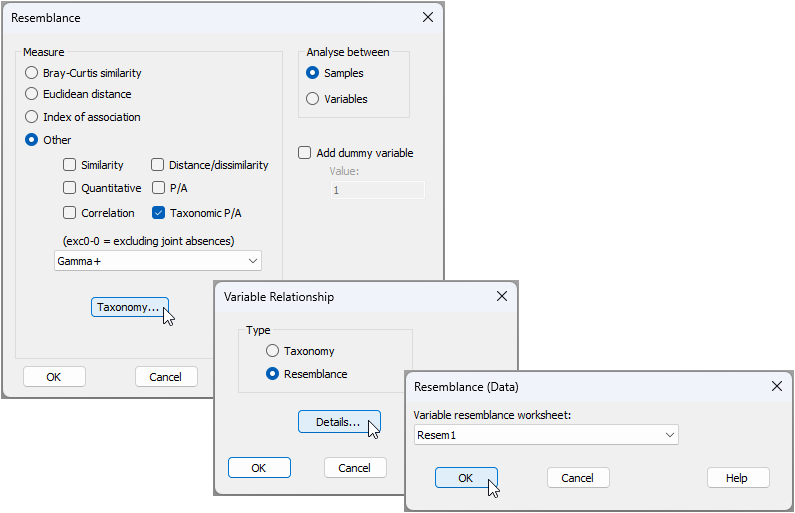
Task: Open Details... in Variable Relationship
Action: 338,422
